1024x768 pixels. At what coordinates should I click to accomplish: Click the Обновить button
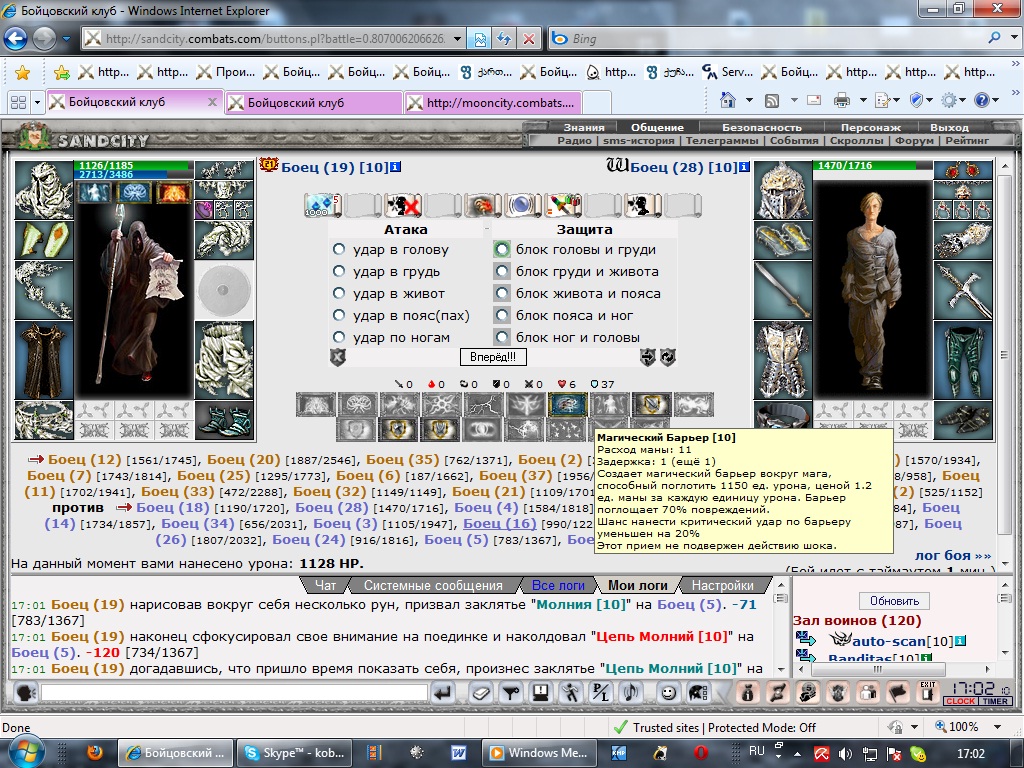point(894,601)
